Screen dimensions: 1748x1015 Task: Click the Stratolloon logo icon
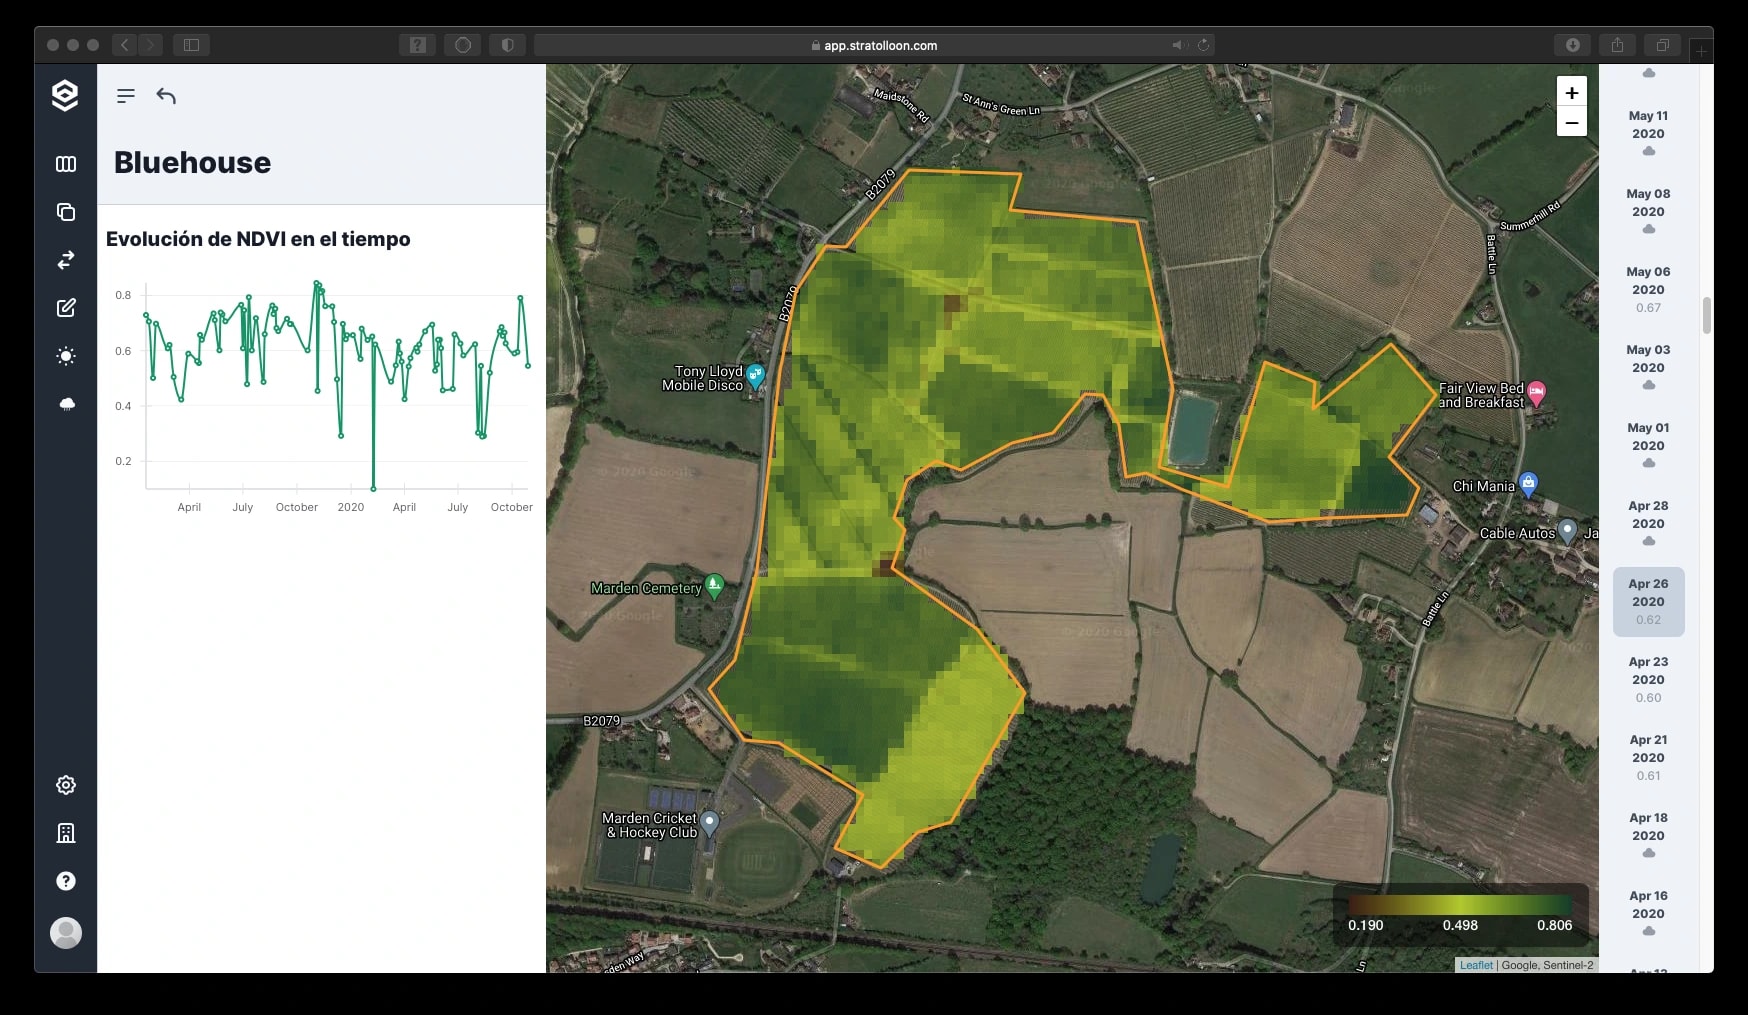point(65,95)
